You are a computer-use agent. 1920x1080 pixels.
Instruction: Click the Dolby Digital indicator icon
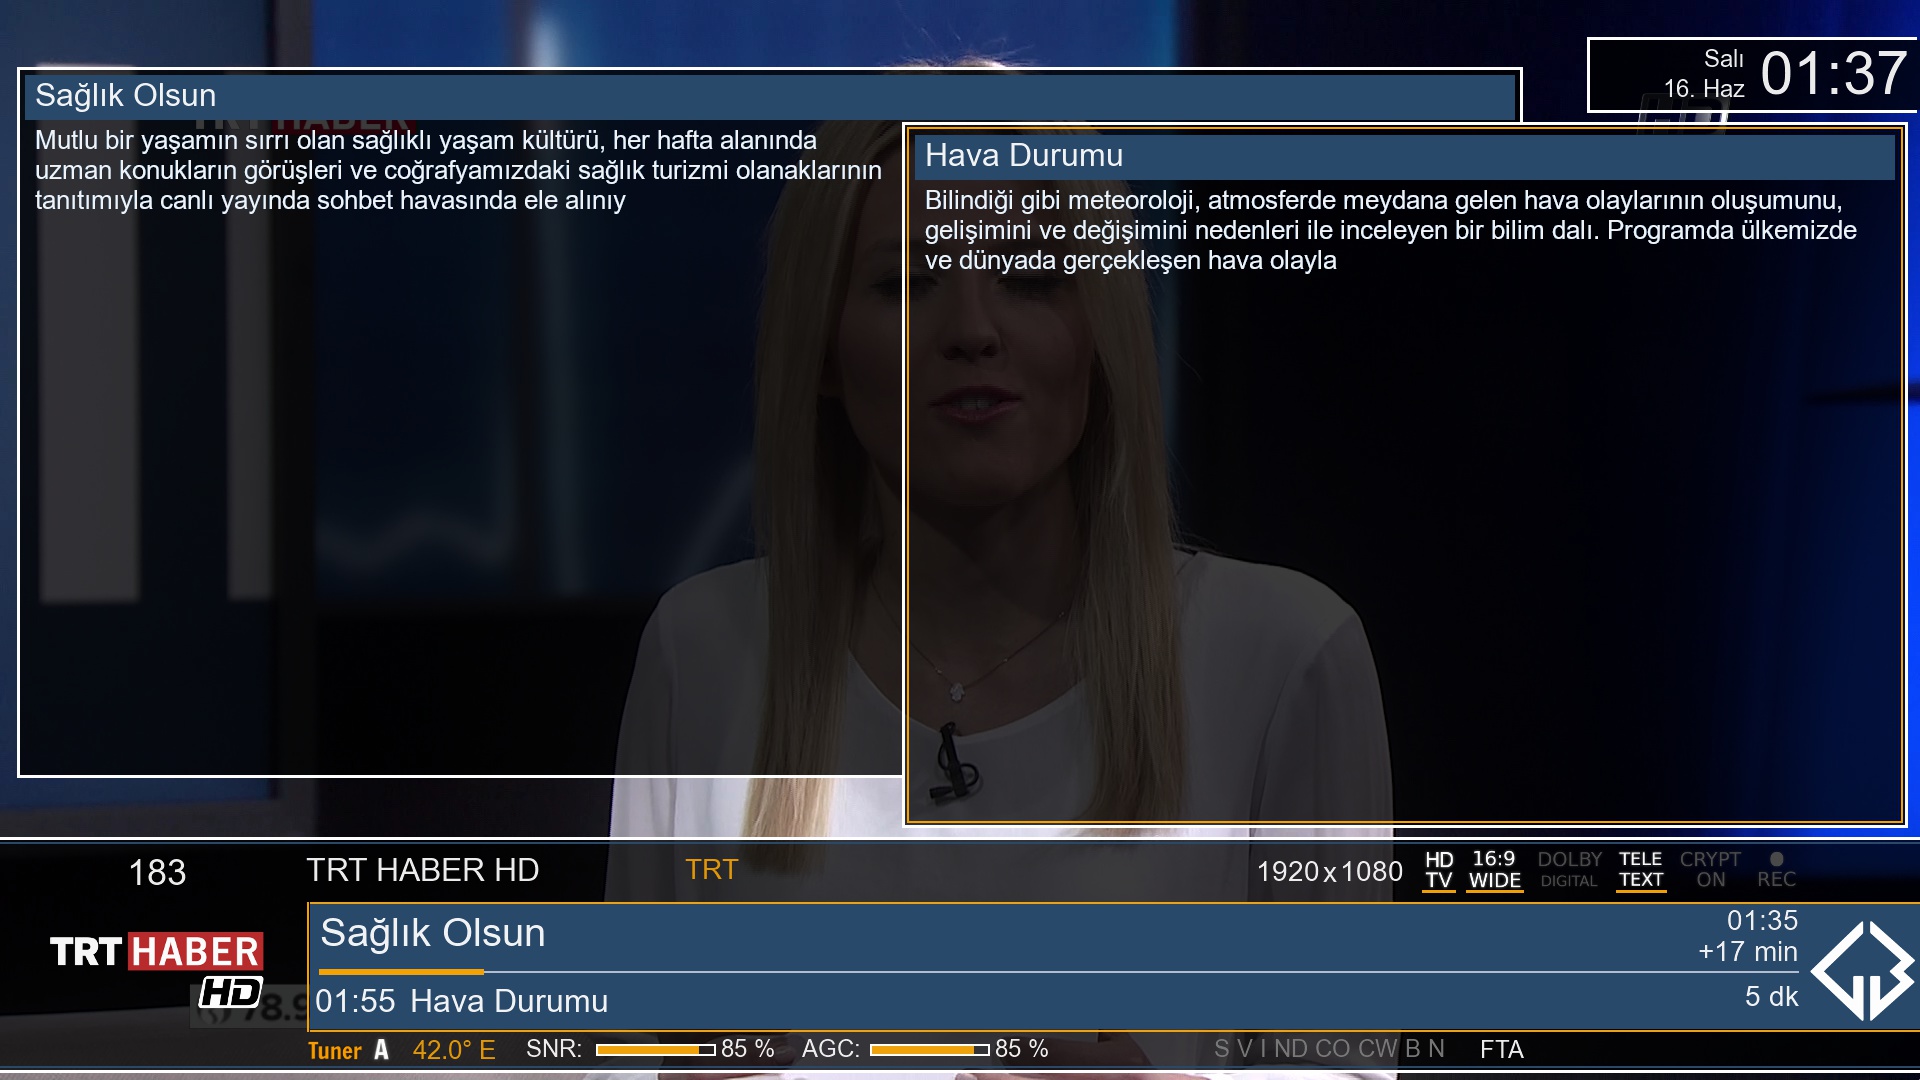pyautogui.click(x=1569, y=870)
